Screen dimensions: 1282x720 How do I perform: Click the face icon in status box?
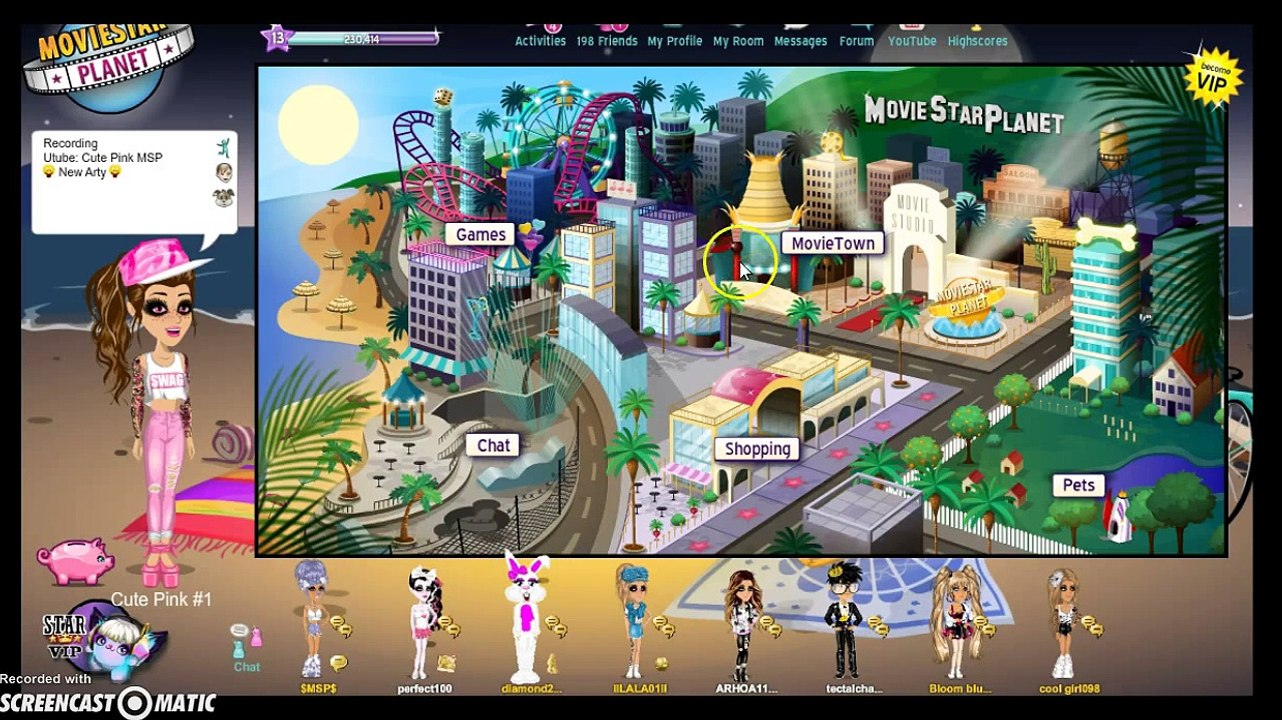pyautogui.click(x=223, y=172)
